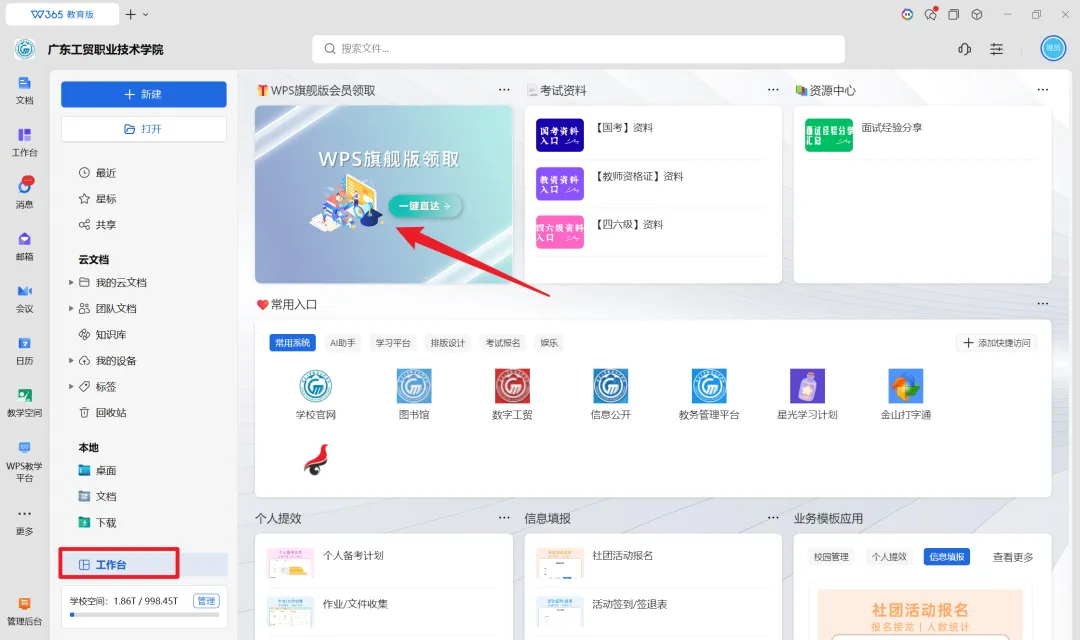1080x640 pixels.
Task: Expand 我的云文档 tree node
Action: pos(71,282)
